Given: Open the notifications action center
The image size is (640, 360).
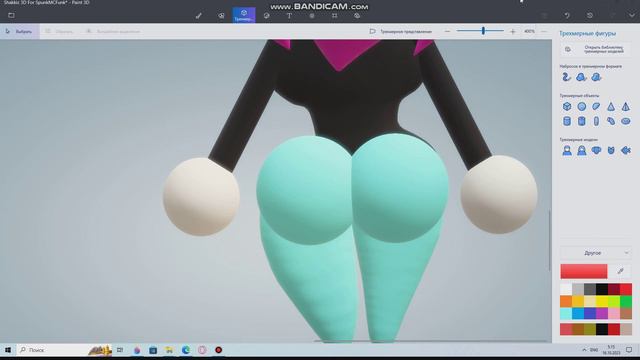Looking at the screenshot, I should click(629, 350).
